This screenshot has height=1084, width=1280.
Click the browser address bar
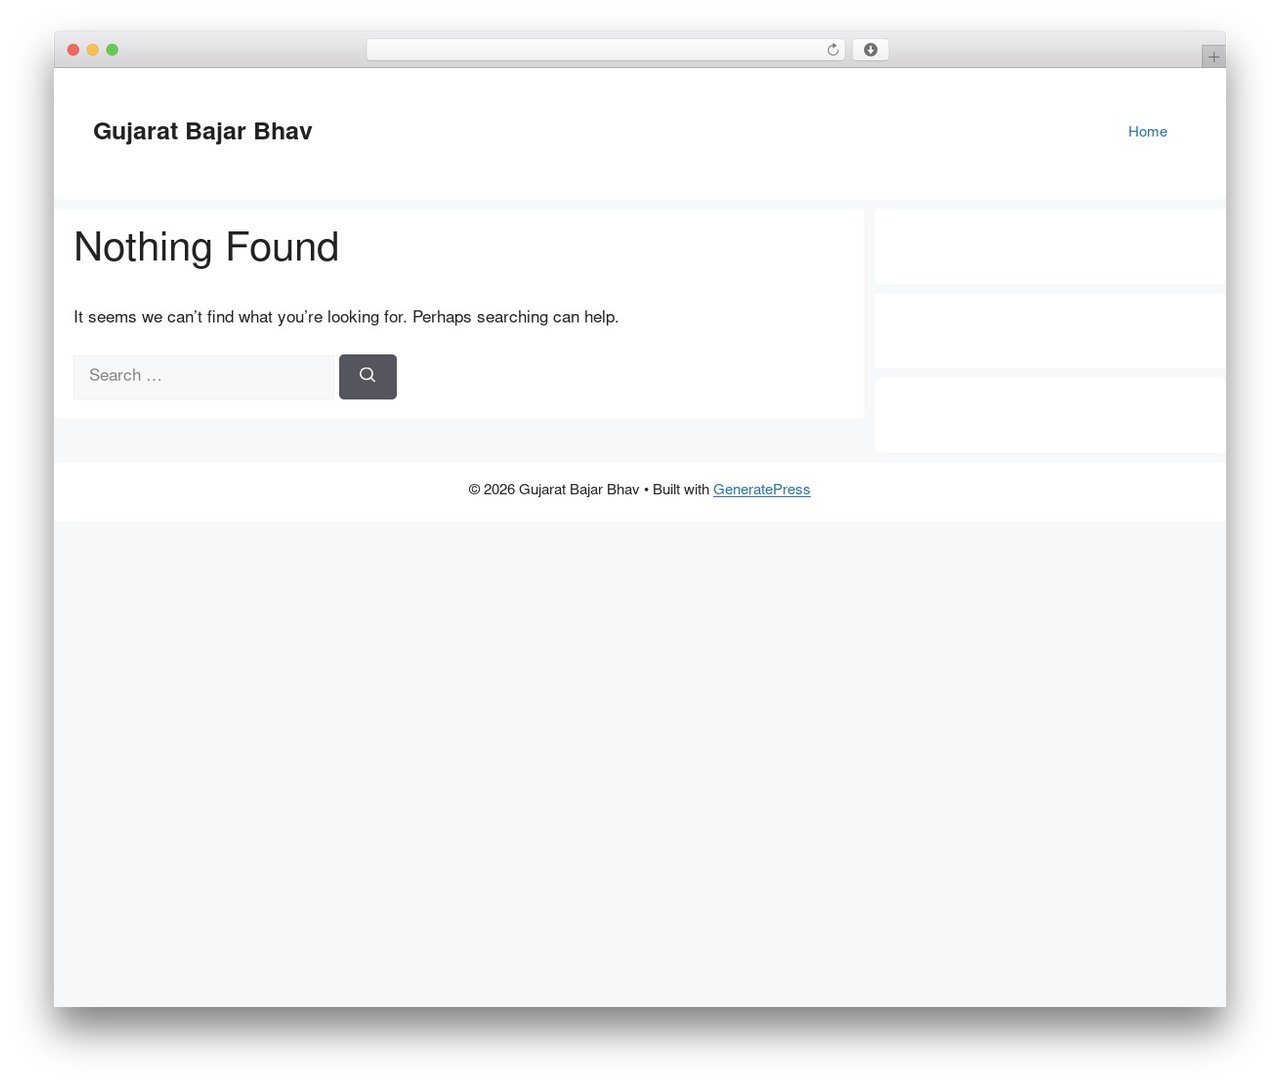[x=606, y=50]
